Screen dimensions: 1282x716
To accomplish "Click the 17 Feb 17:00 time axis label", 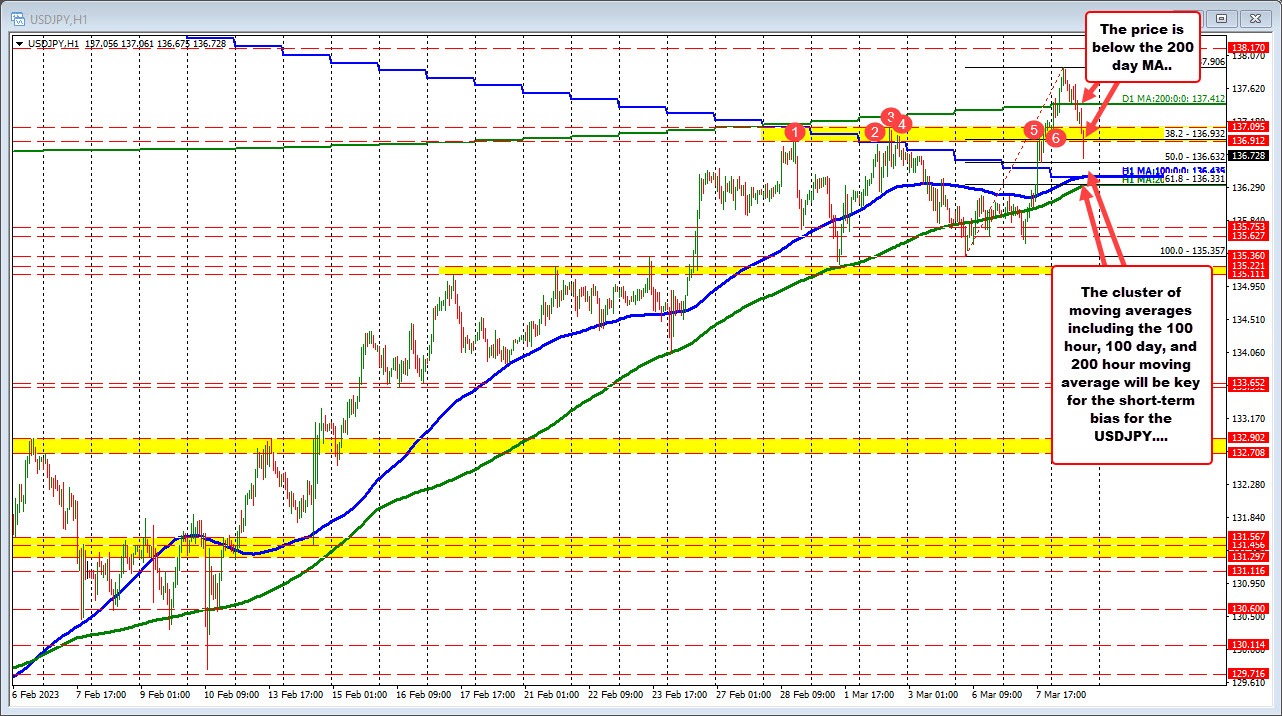I will point(487,693).
